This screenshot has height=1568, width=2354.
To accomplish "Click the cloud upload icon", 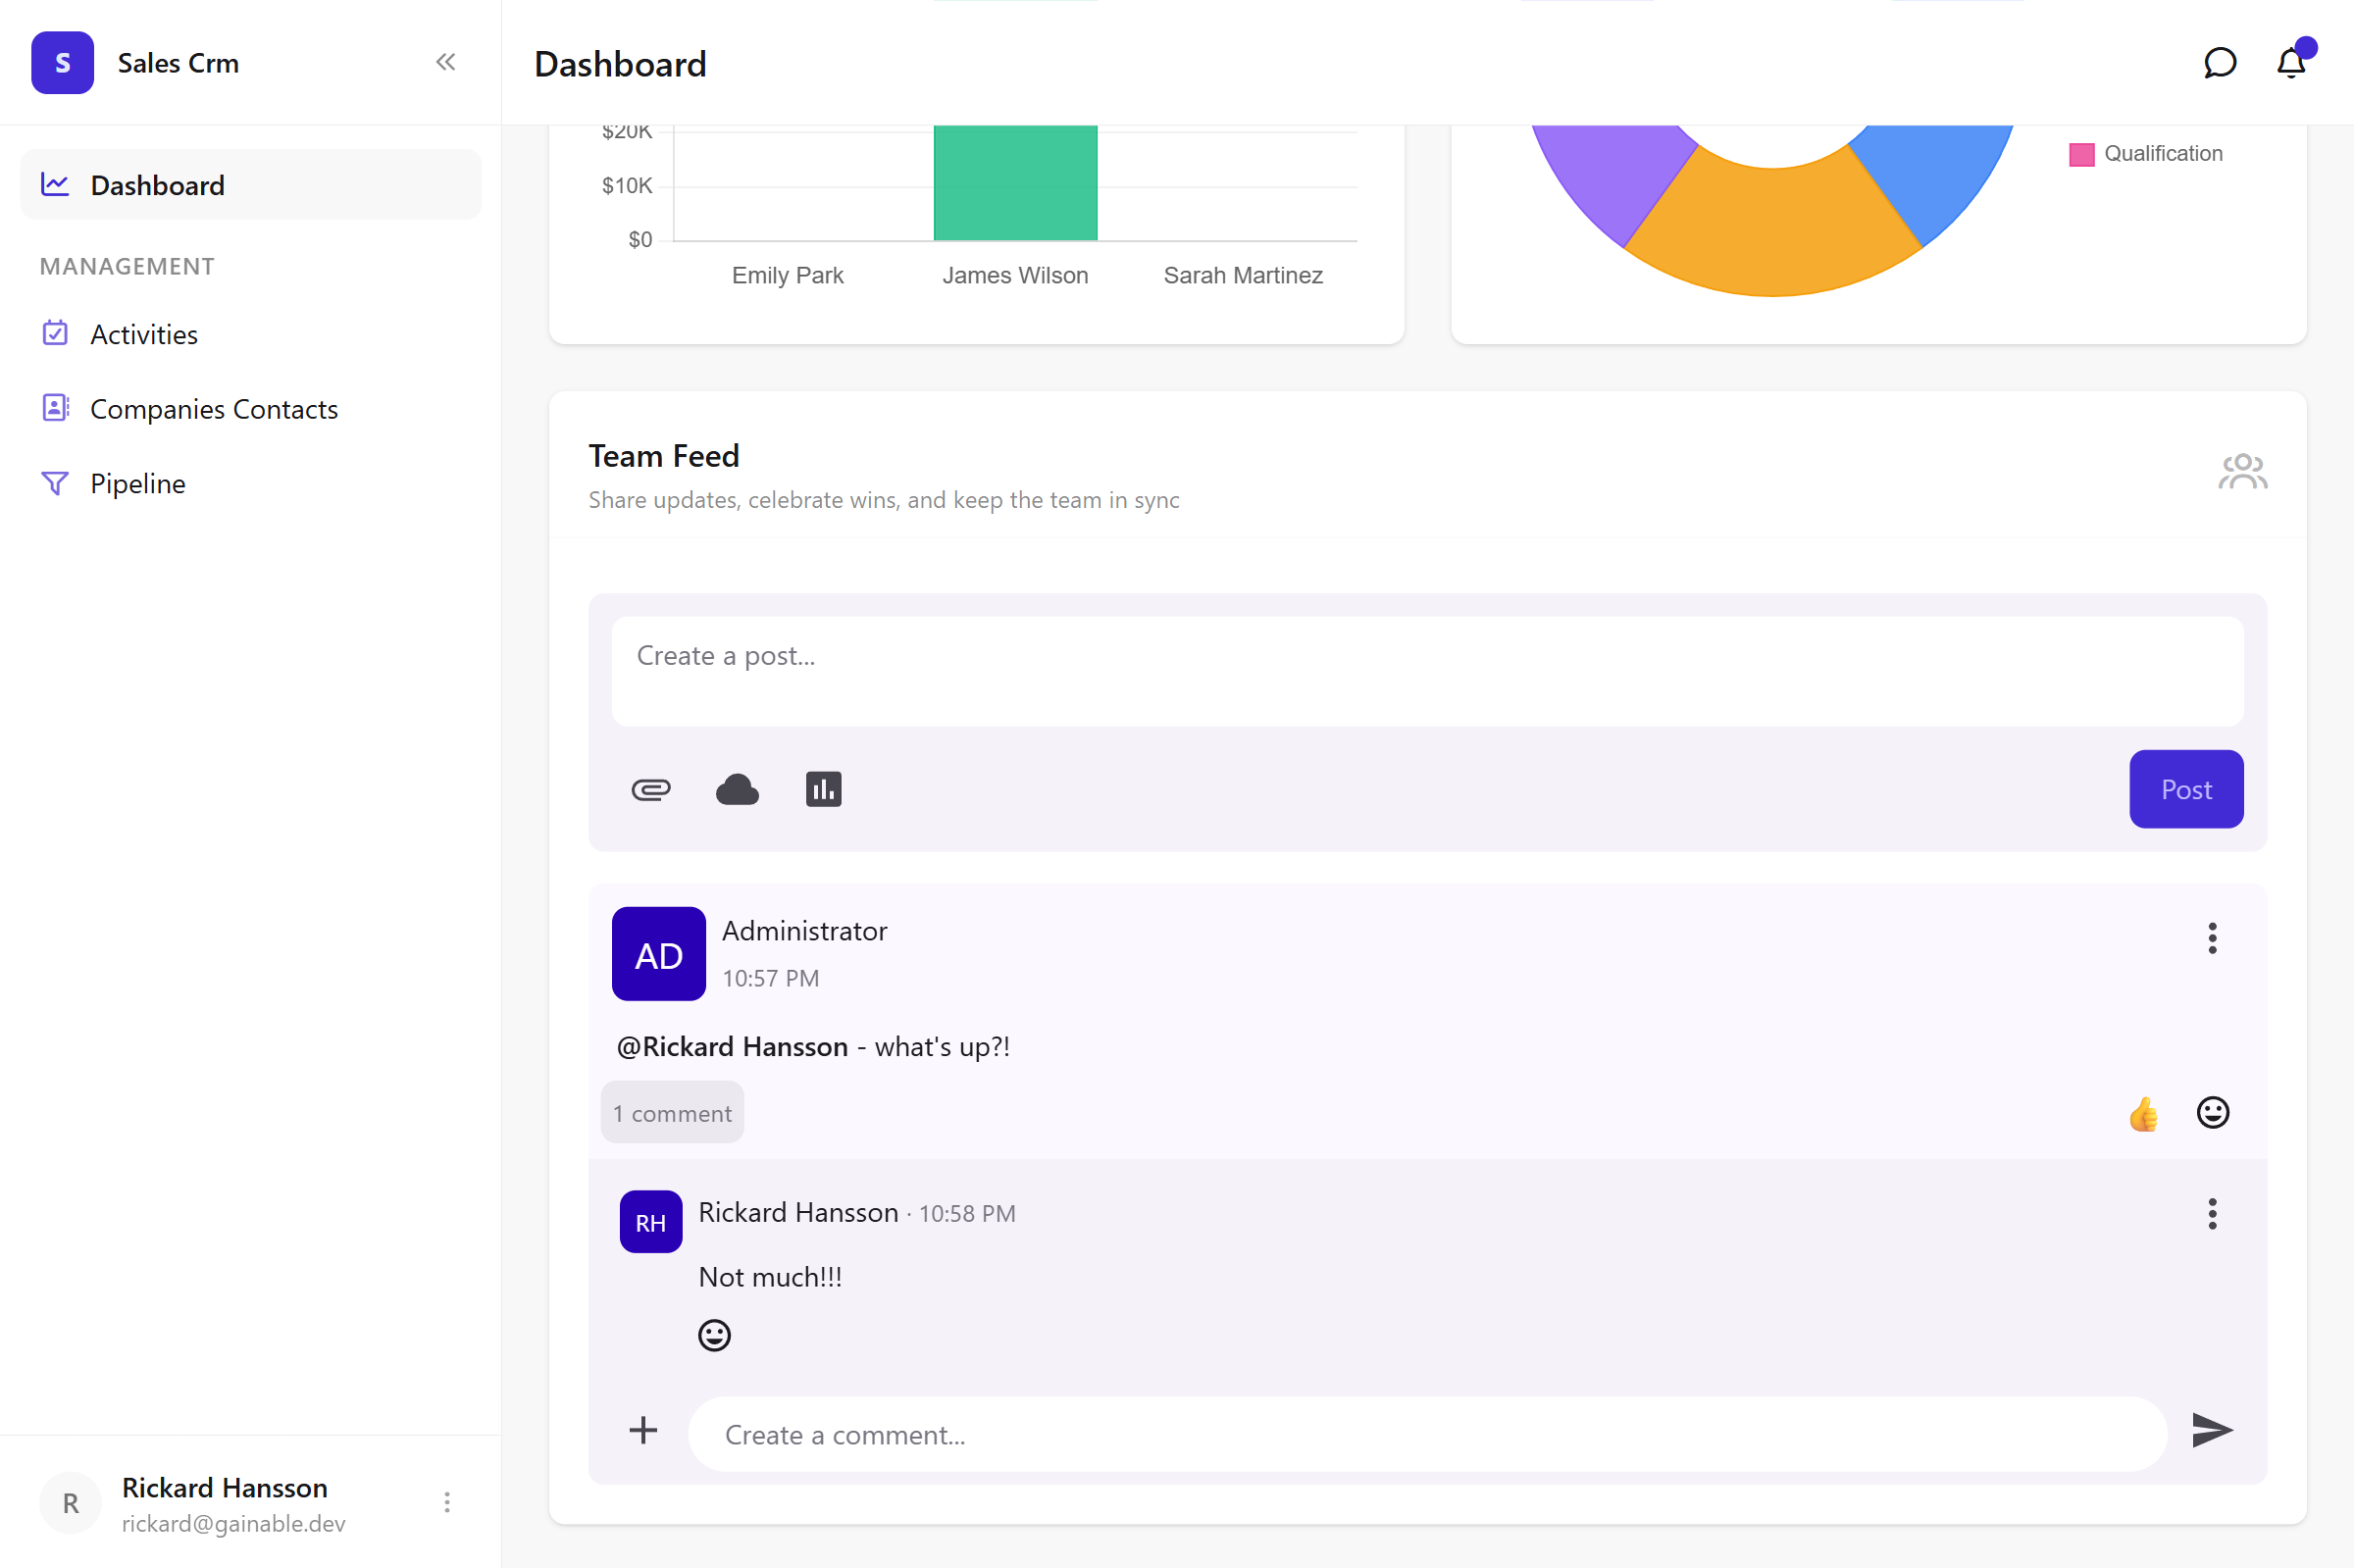I will [737, 790].
